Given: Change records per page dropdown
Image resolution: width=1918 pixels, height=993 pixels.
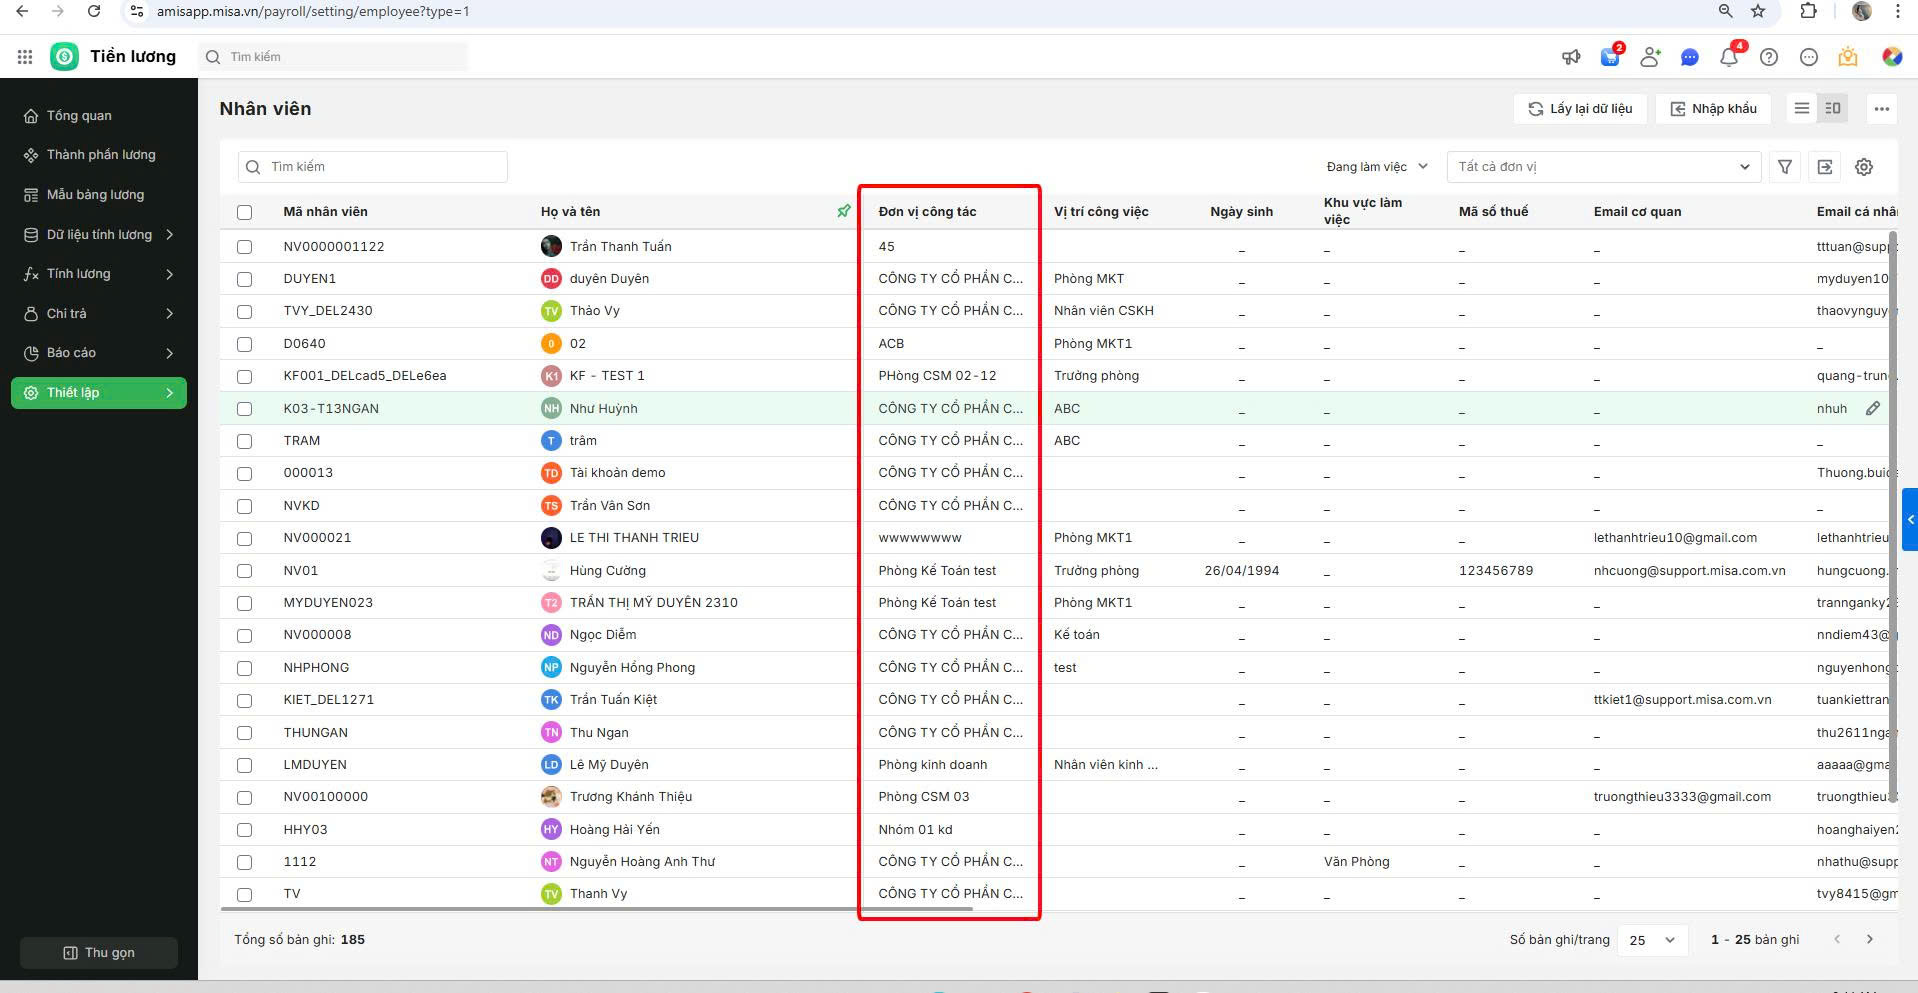Looking at the screenshot, I should click(x=1651, y=940).
